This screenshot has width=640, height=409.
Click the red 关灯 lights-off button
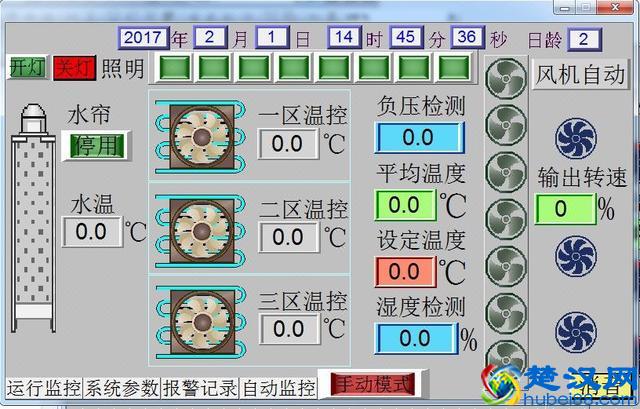pos(75,68)
